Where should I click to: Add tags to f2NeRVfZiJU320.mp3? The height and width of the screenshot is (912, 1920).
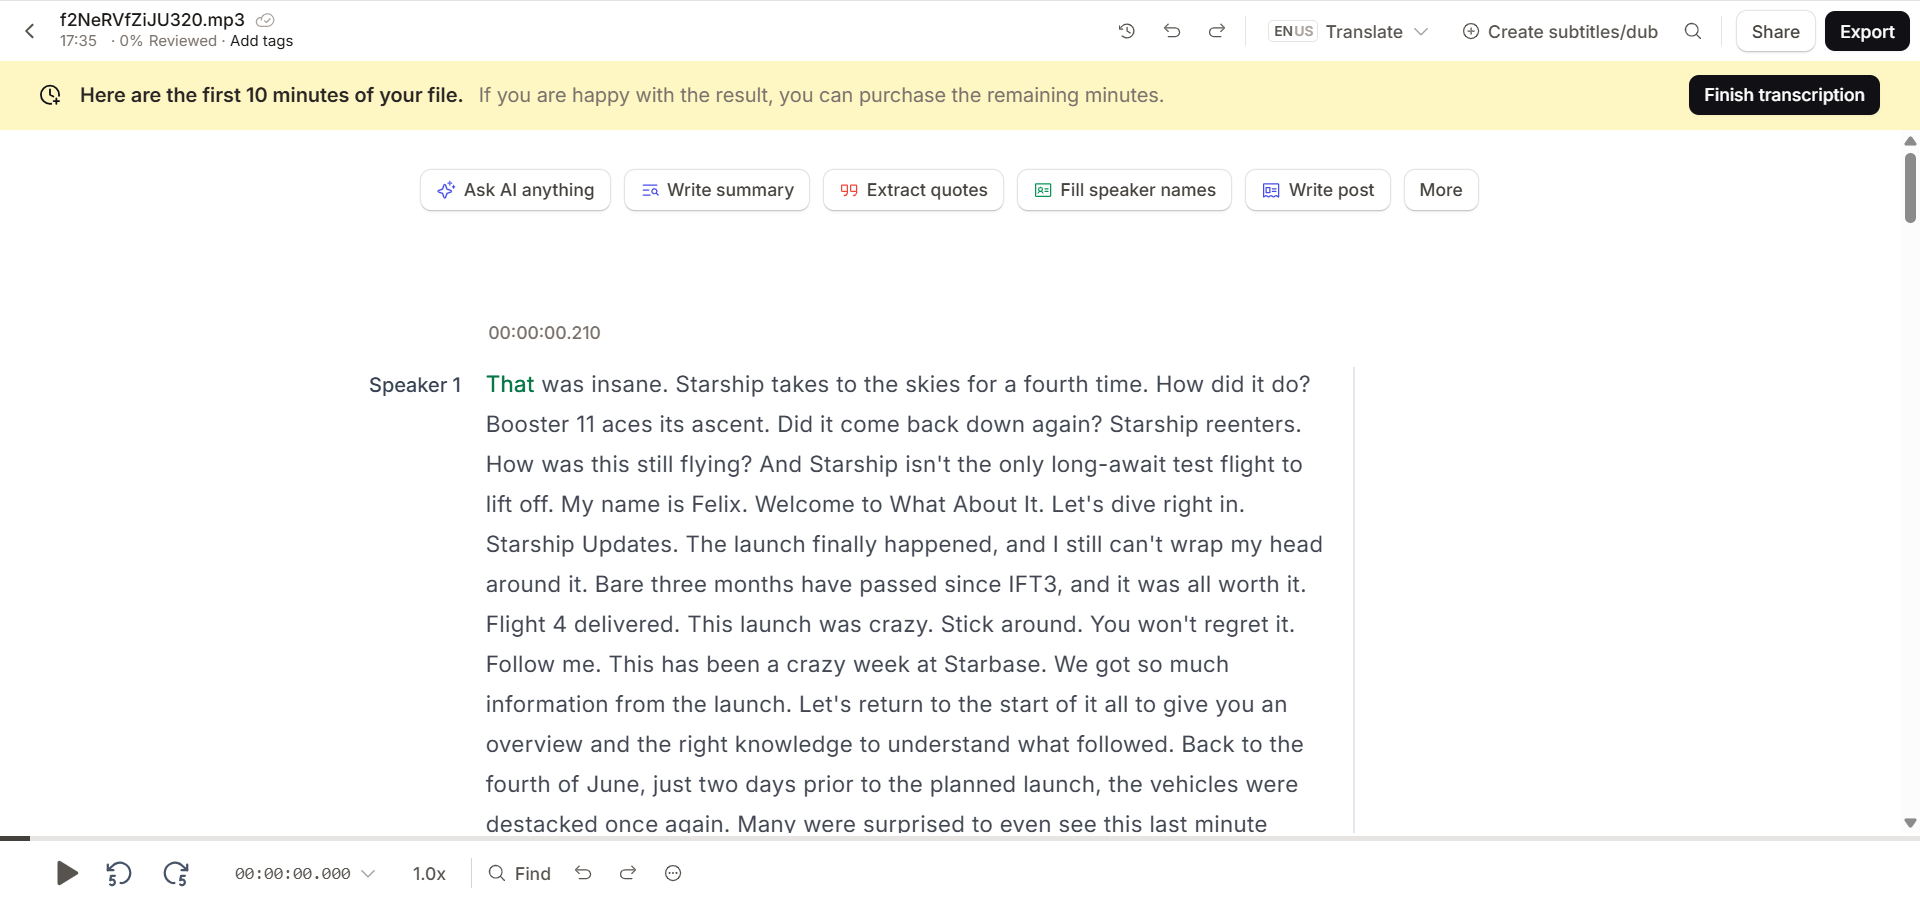pyautogui.click(x=261, y=41)
